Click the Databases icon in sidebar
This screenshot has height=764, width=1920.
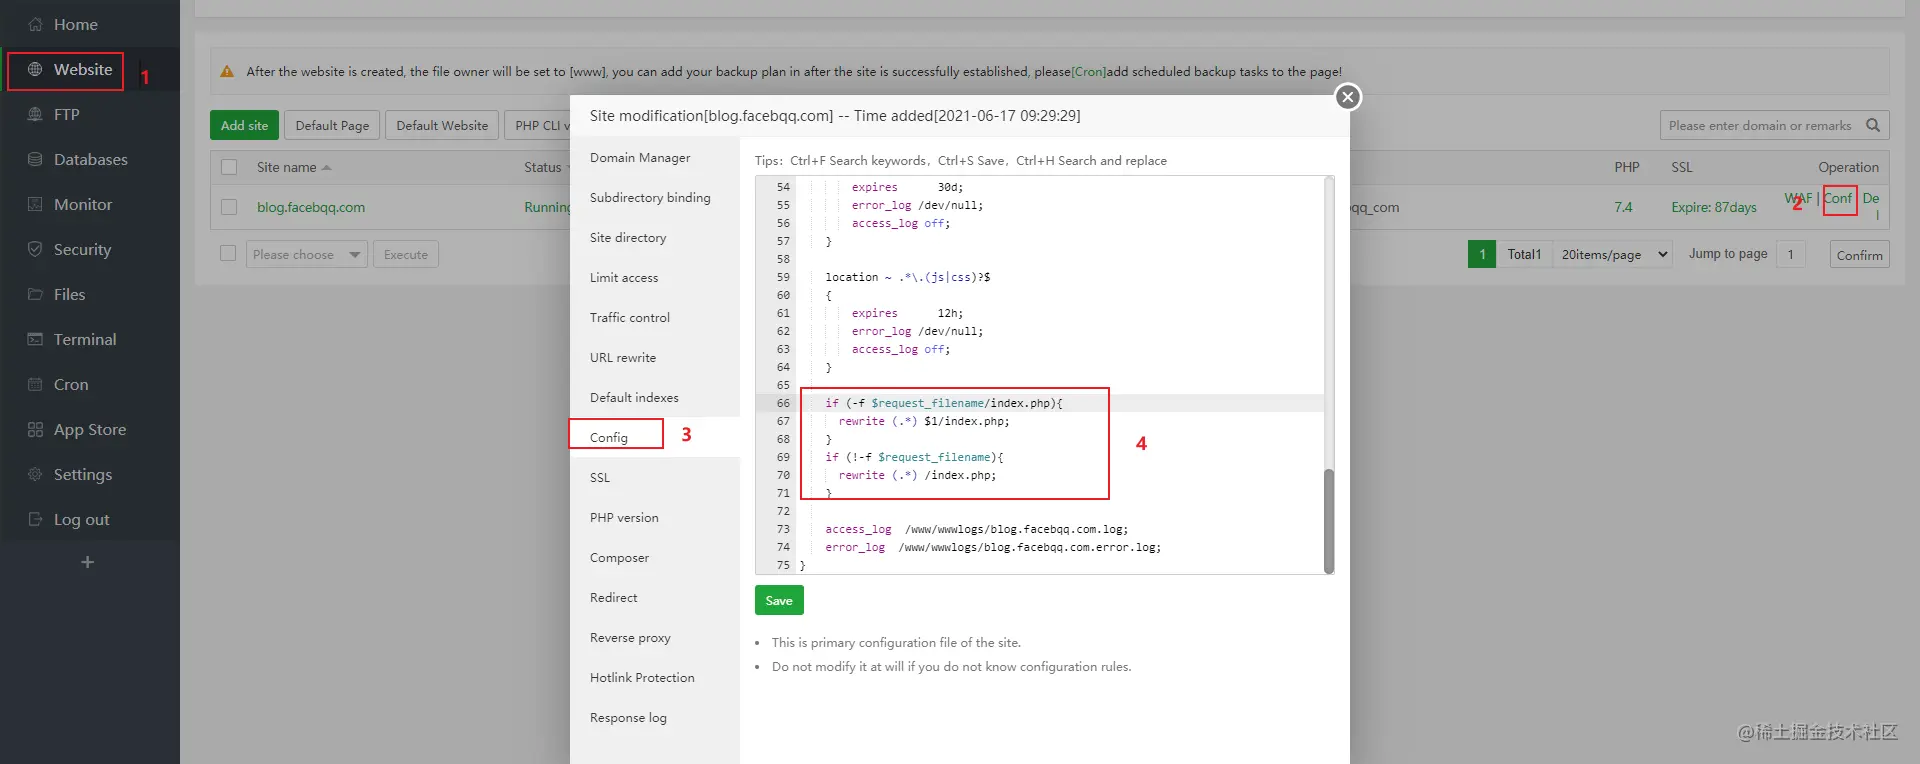coord(35,159)
